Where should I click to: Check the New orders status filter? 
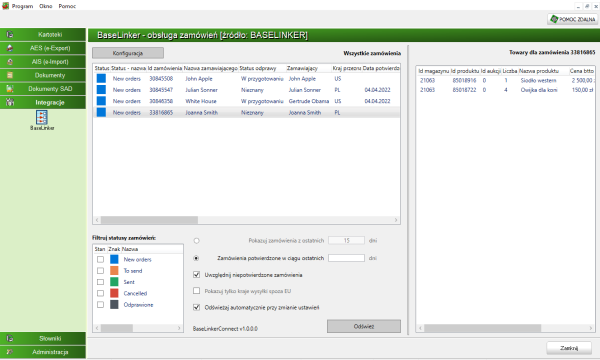(x=100, y=259)
